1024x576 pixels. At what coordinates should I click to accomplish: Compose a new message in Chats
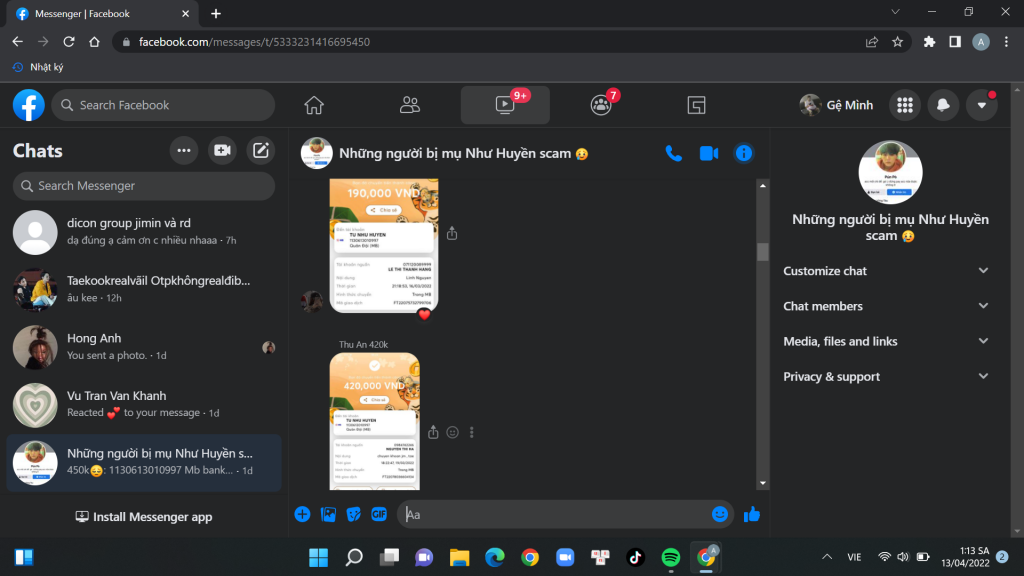tap(261, 151)
